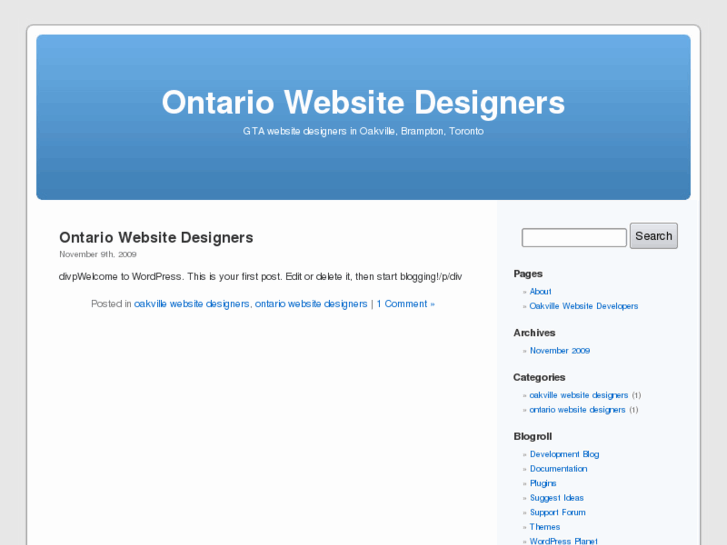The height and width of the screenshot is (545, 727).
Task: Open the November 2009 archive
Action: (560, 351)
